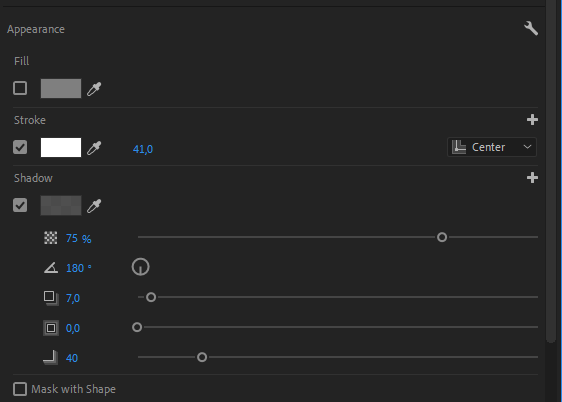The width and height of the screenshot is (562, 402).
Task: Enable the Fill checkbox
Action: pos(20,88)
